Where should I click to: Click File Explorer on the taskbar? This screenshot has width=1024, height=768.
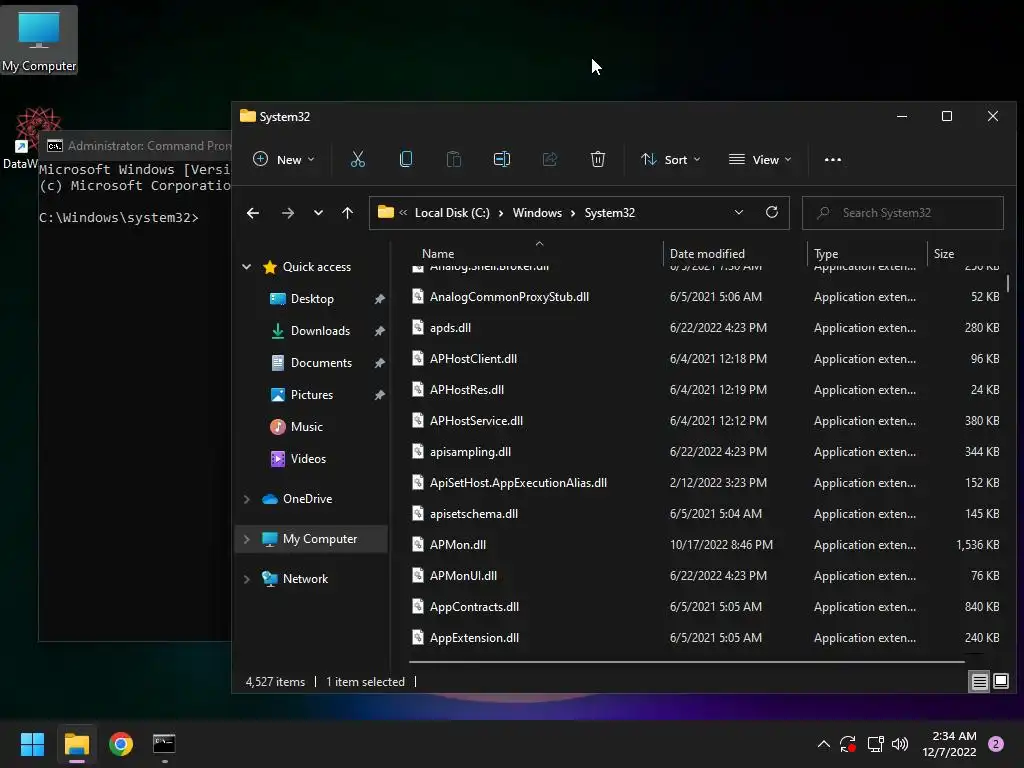coord(76,744)
